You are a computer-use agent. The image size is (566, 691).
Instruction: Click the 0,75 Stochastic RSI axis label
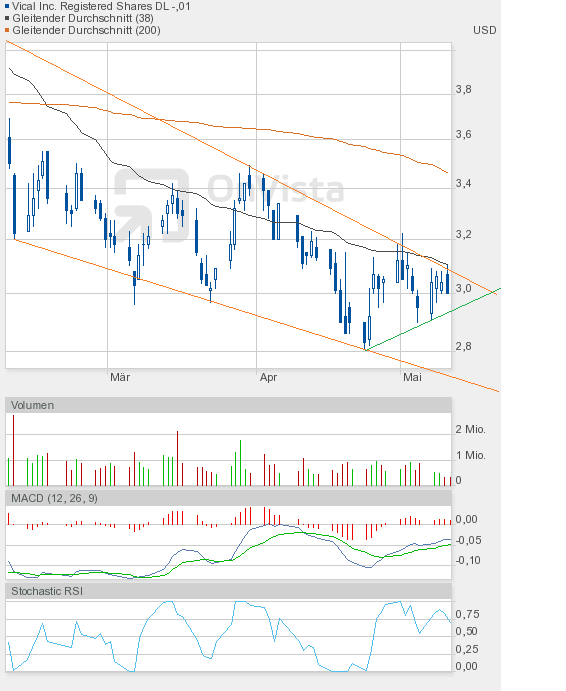[467, 614]
